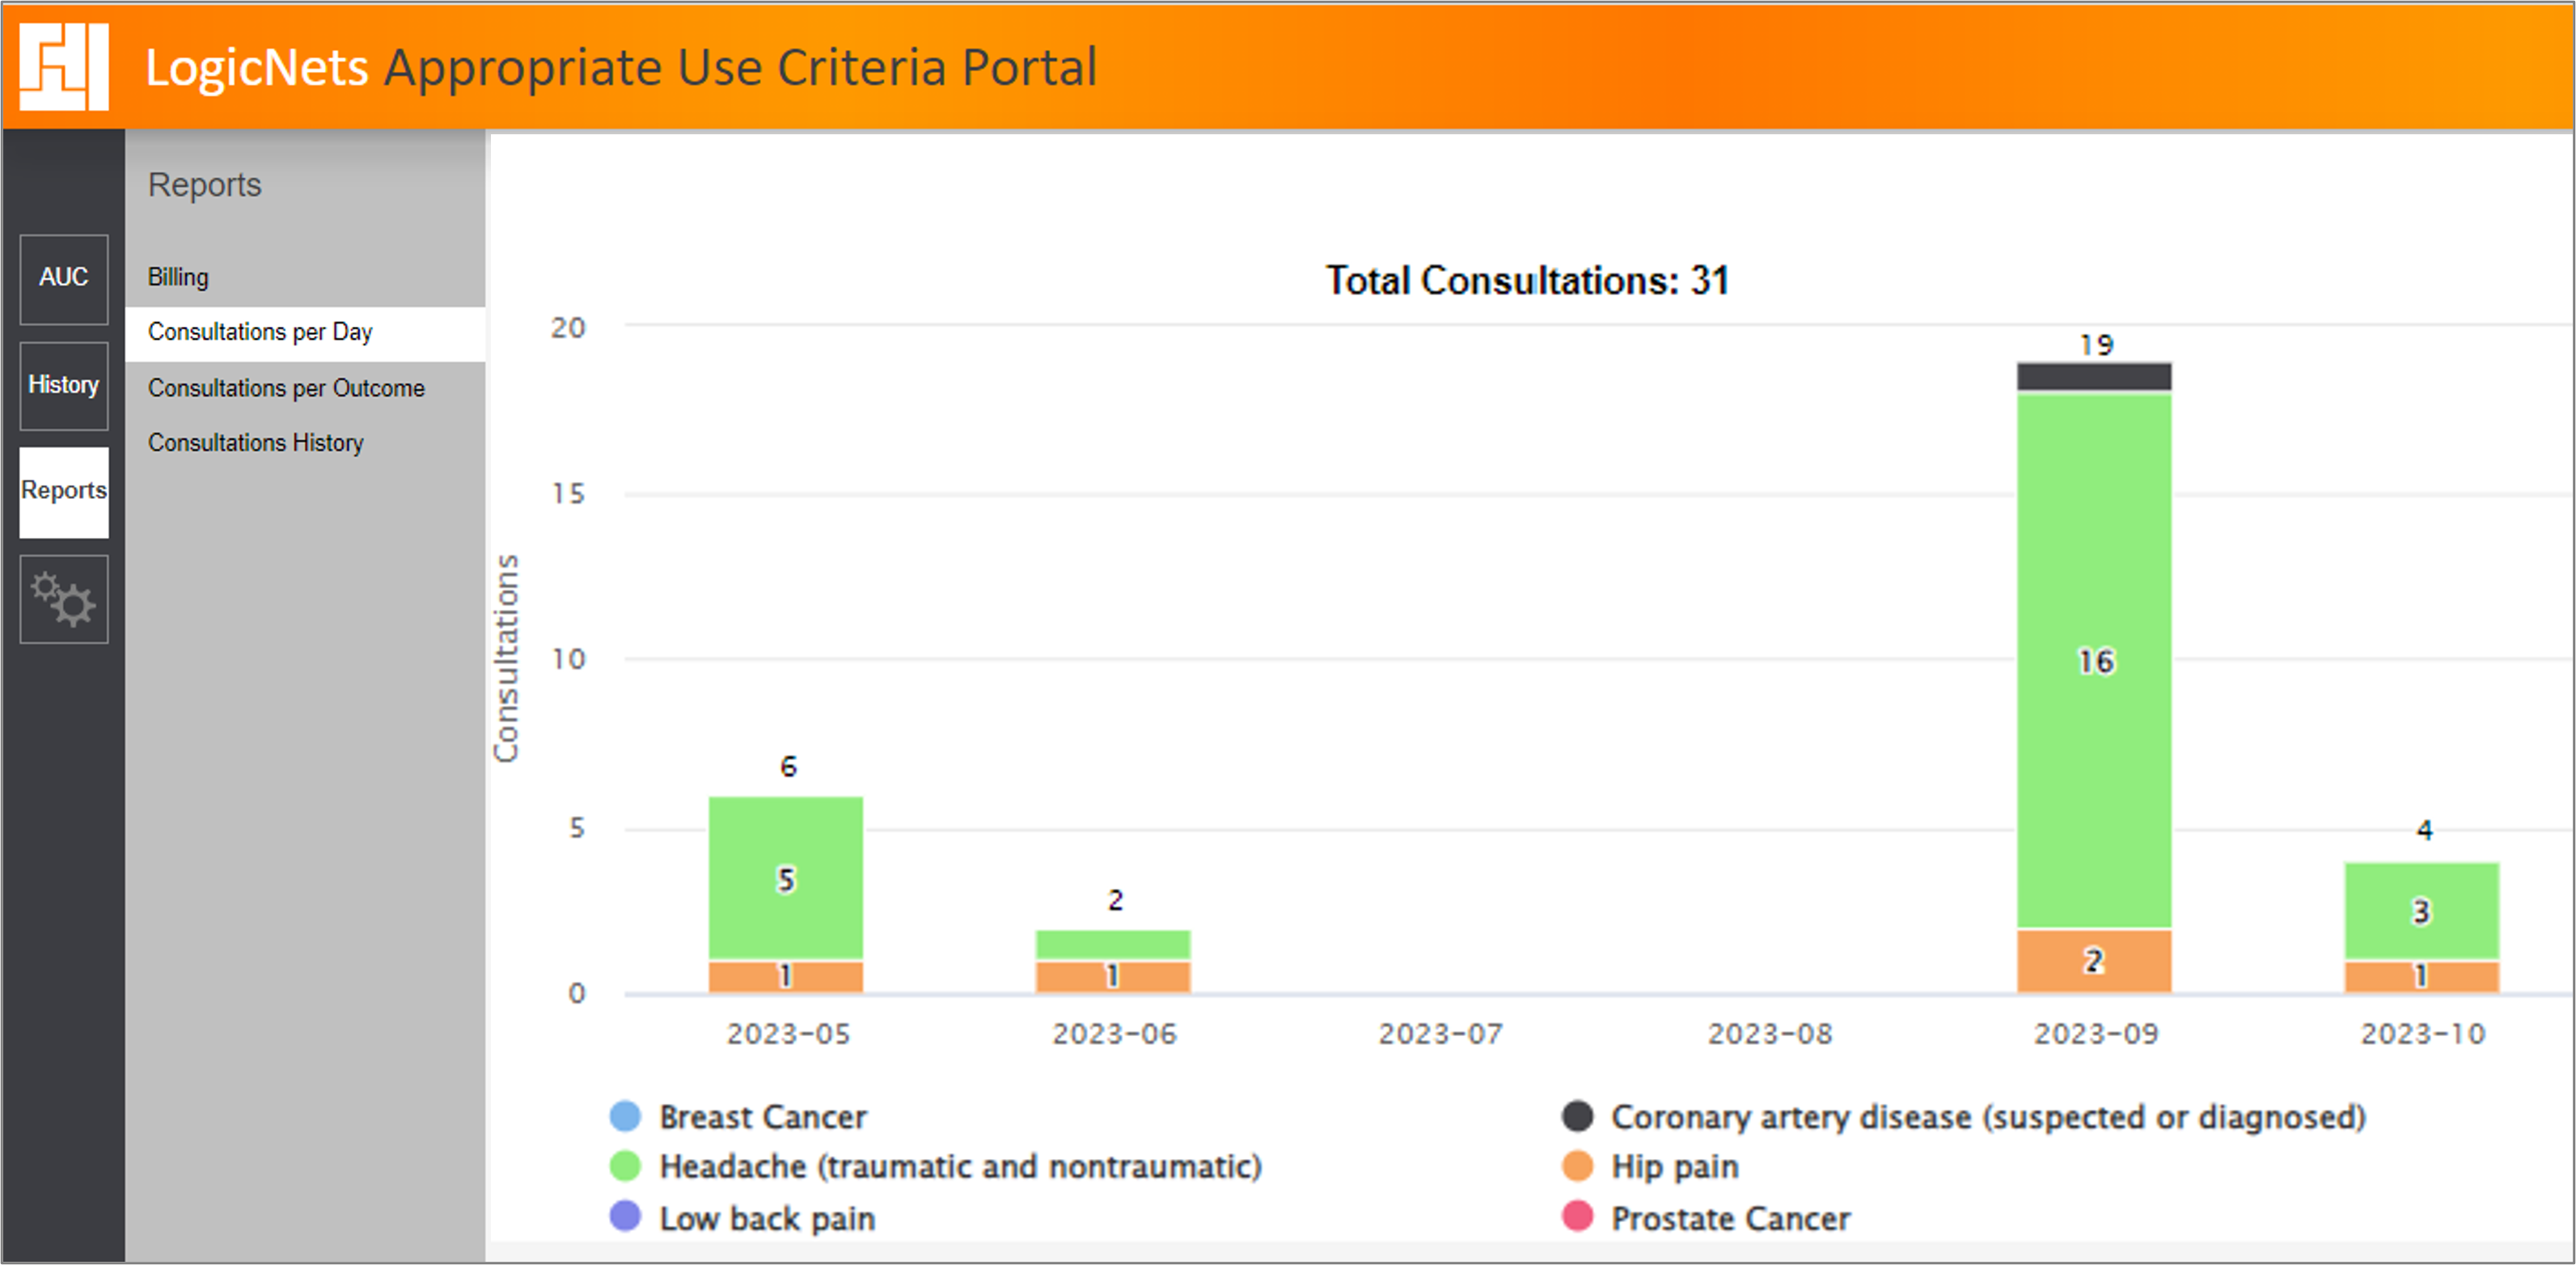Screen dimensions: 2576x1265
Task: Click the Reports panel heading
Action: [205, 185]
